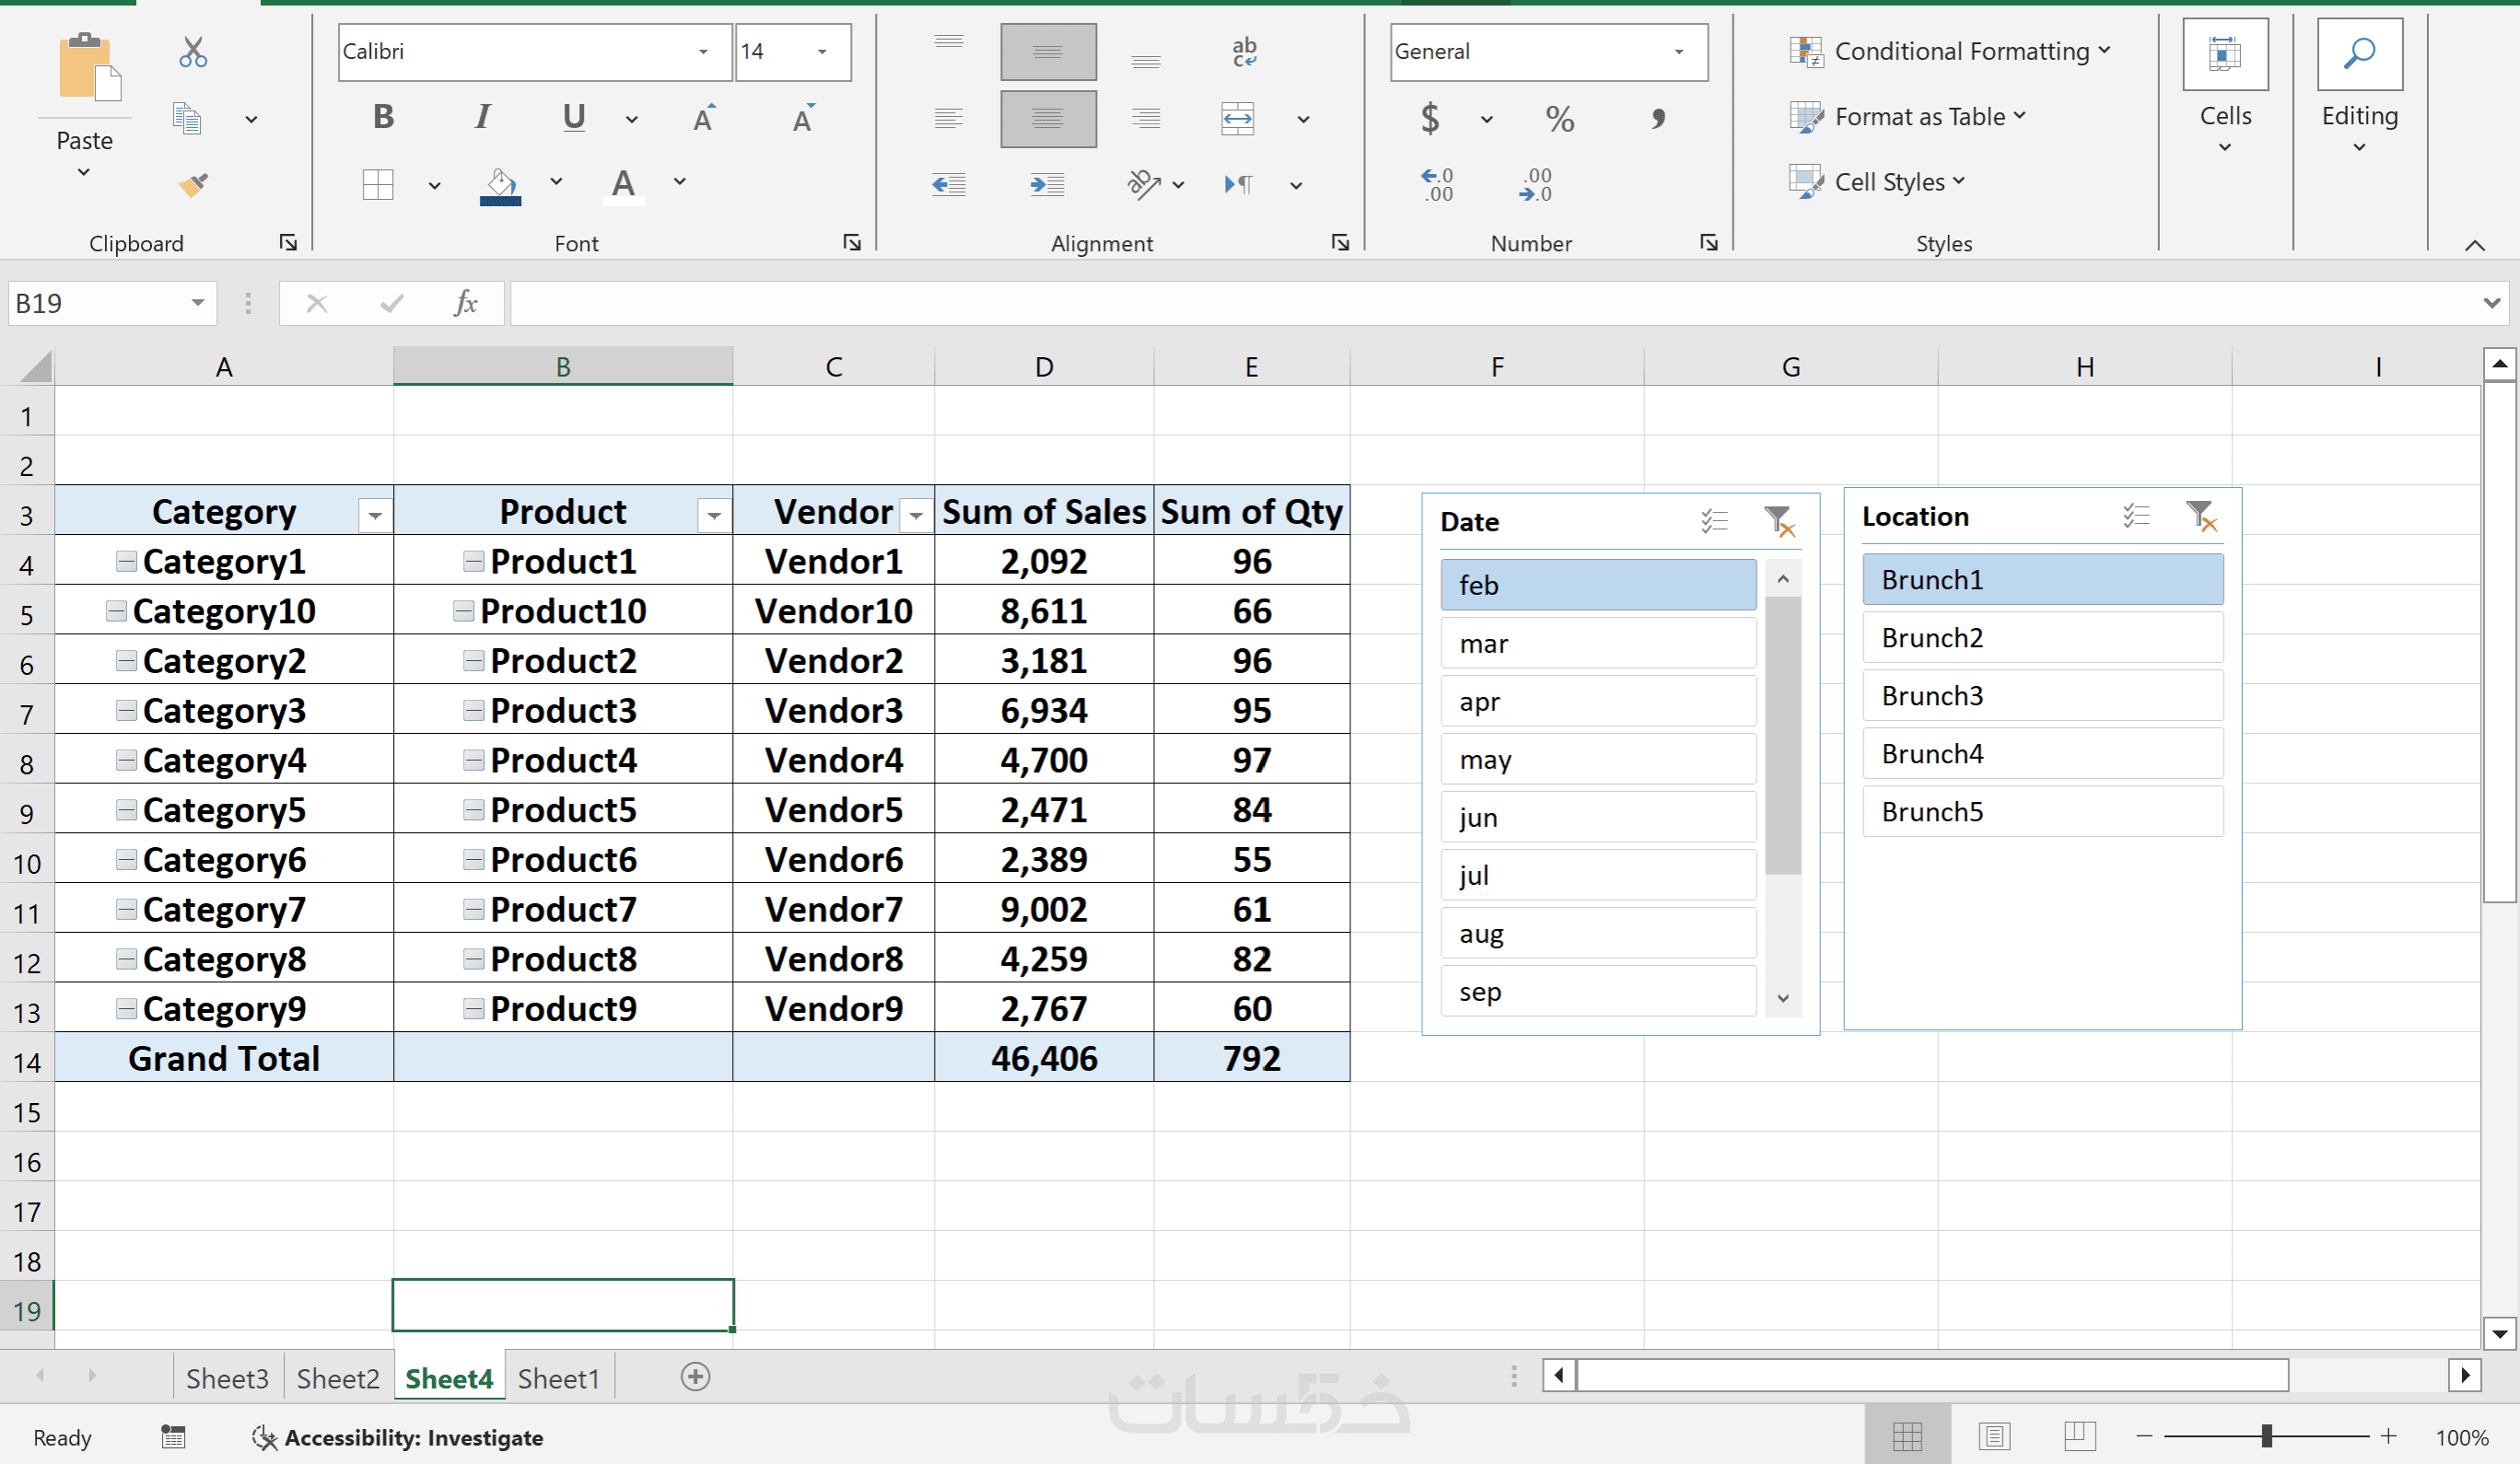Increase decimal places icon
The image size is (2520, 1464).
pyautogui.click(x=1436, y=185)
